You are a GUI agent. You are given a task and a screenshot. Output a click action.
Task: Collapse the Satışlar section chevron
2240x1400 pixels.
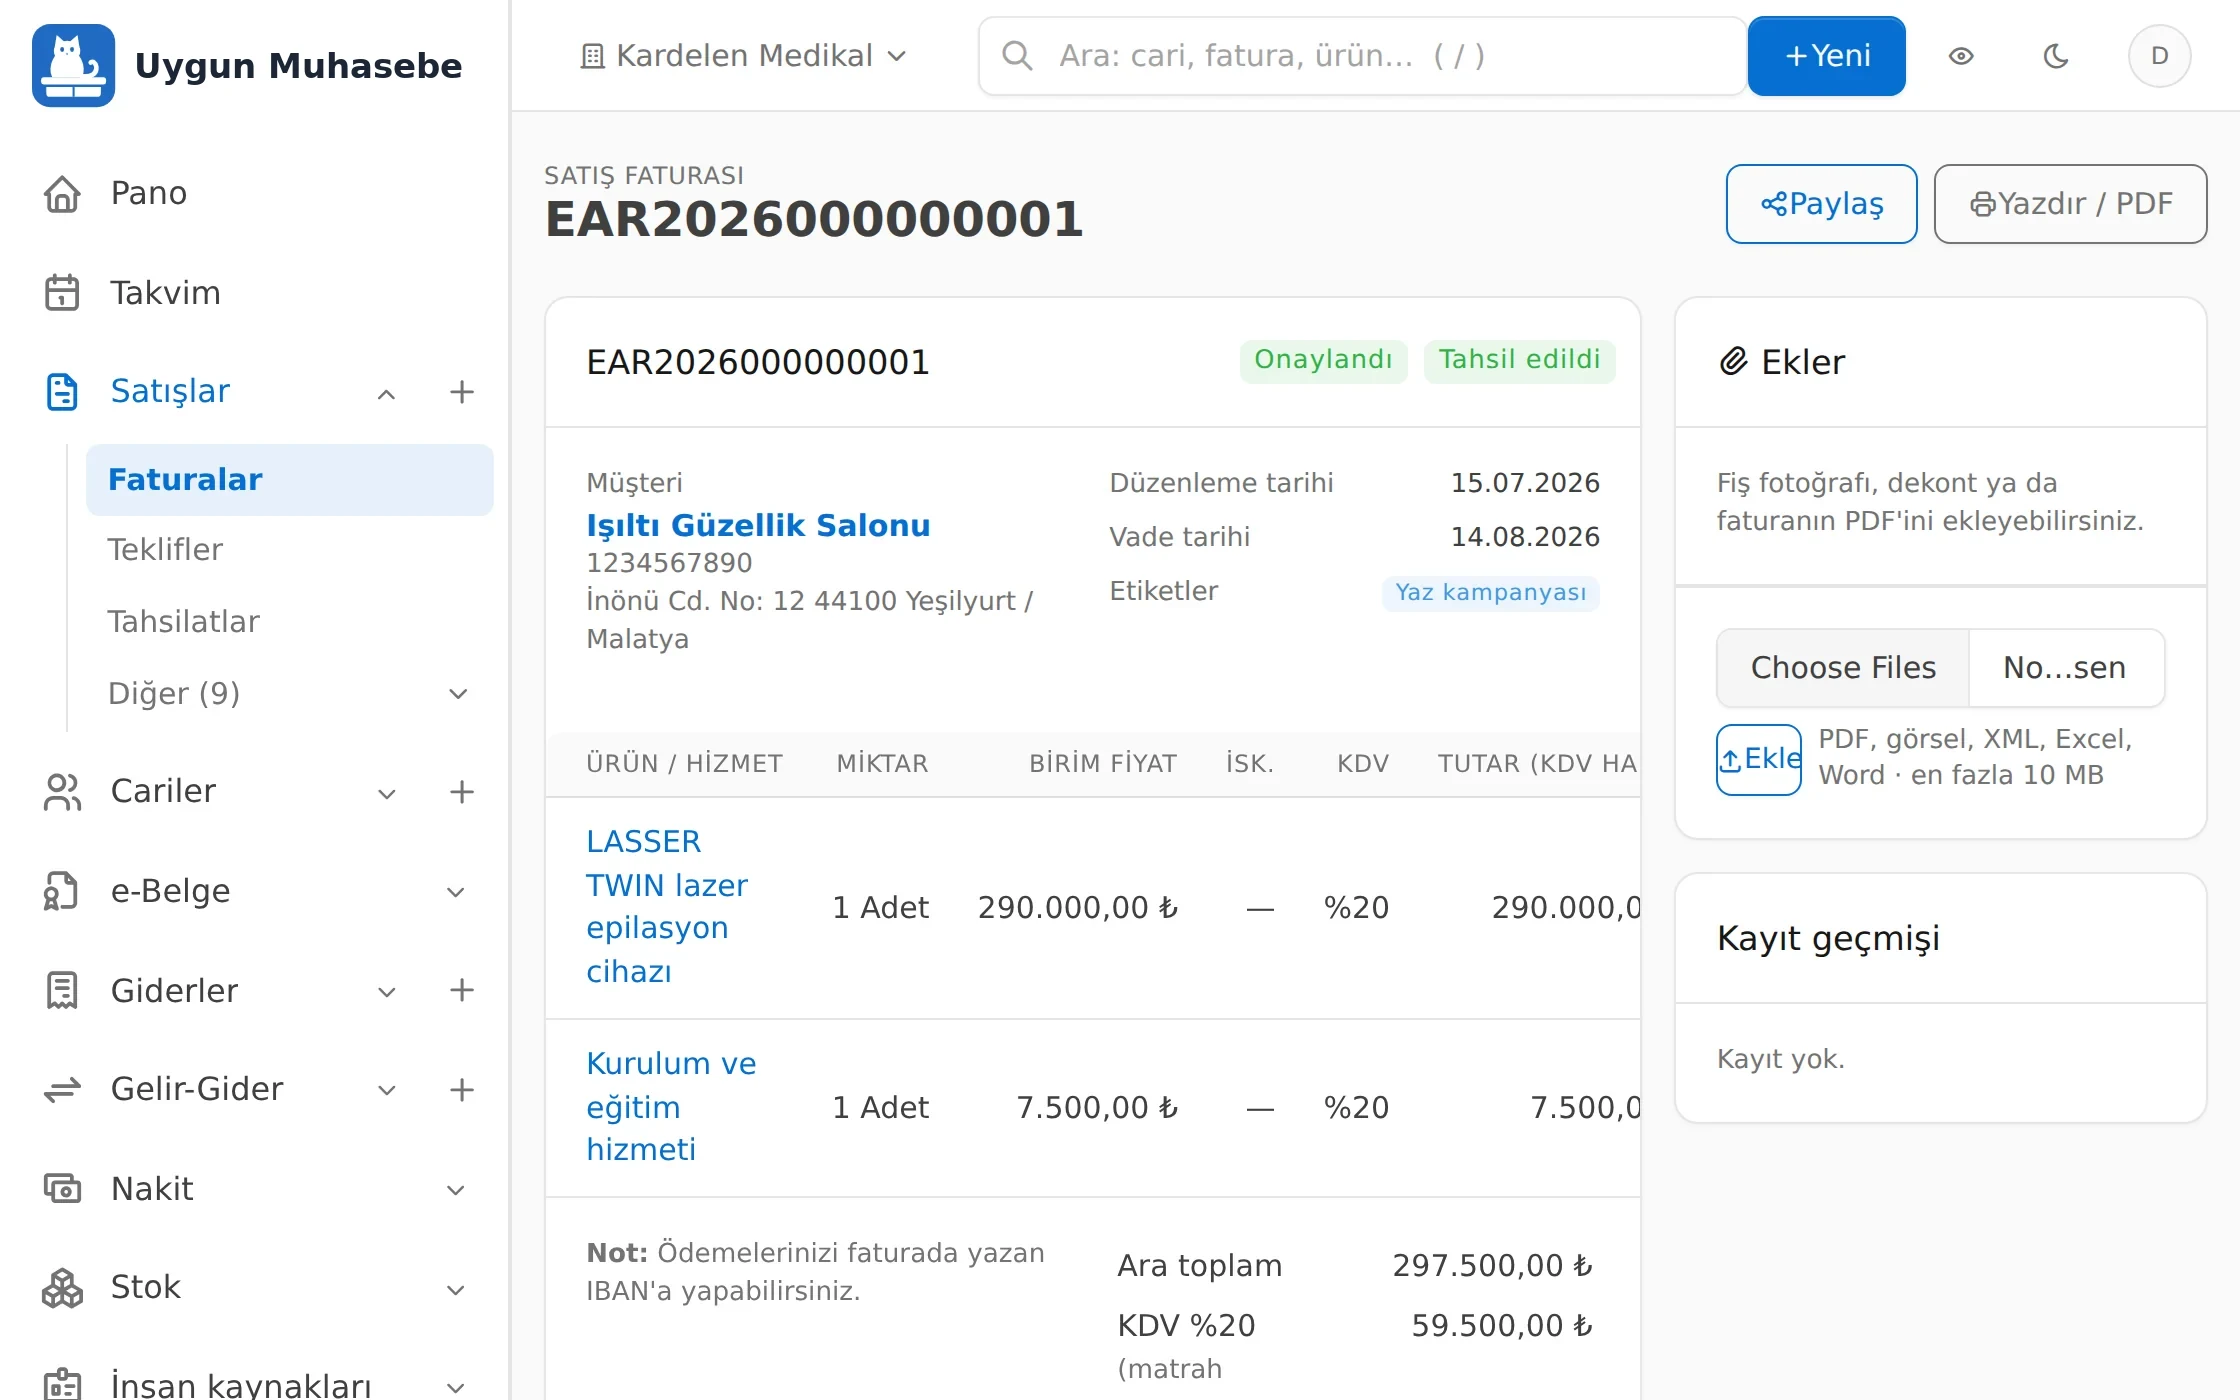coord(386,393)
